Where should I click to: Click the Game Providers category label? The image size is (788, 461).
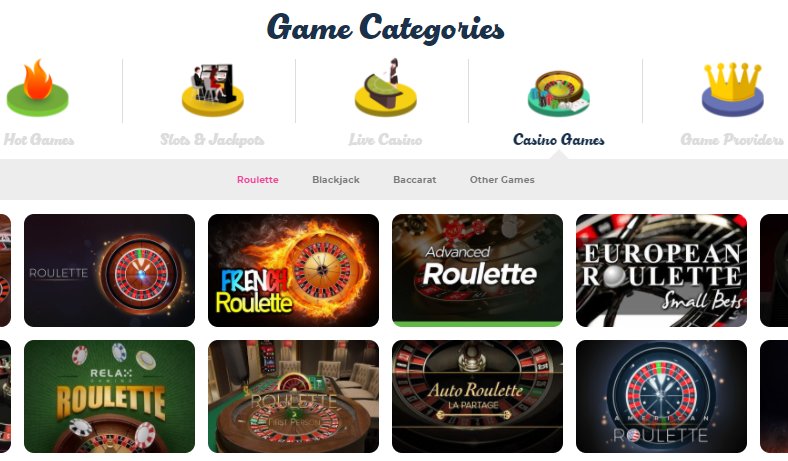click(732, 139)
